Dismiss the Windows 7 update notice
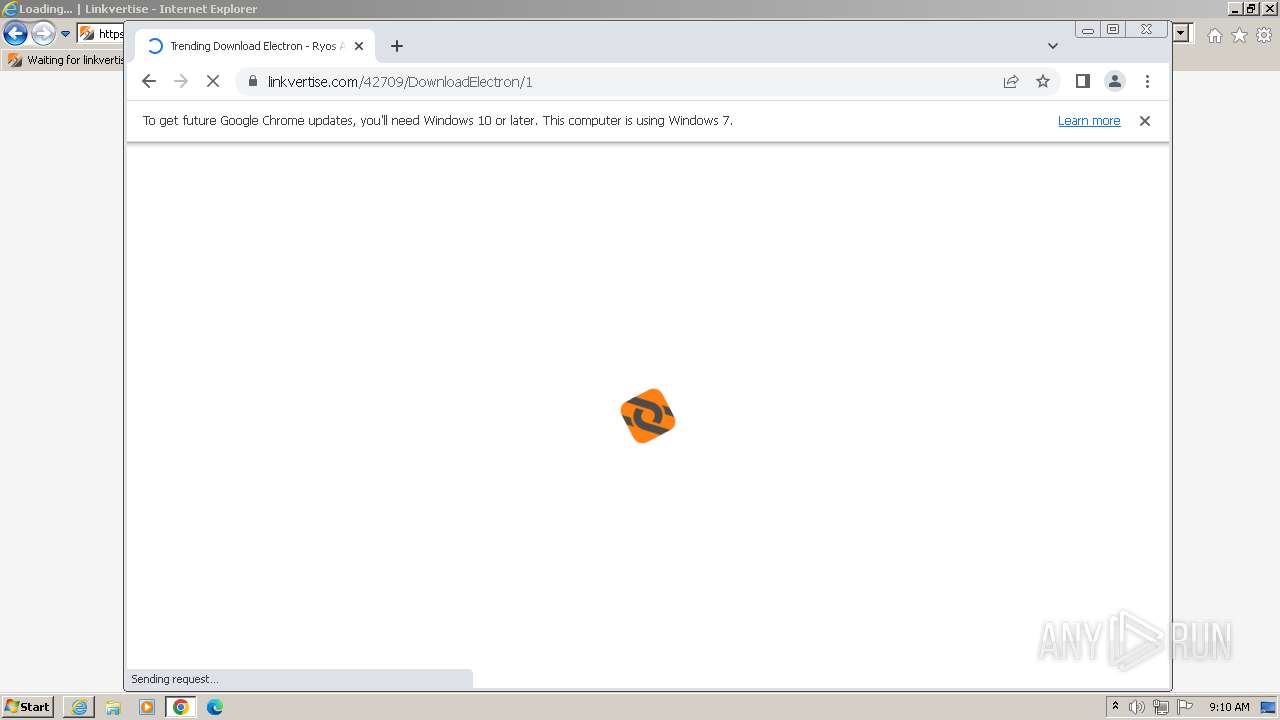Image resolution: width=1280 pixels, height=720 pixels. (x=1145, y=121)
